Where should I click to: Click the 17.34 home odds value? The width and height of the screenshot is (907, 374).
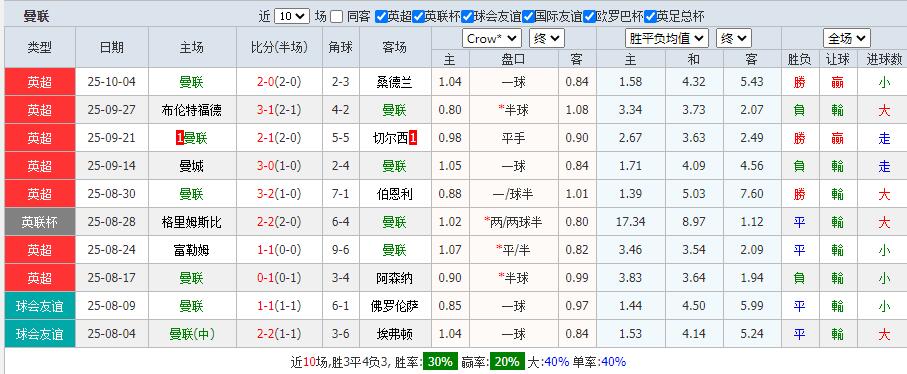631,222
